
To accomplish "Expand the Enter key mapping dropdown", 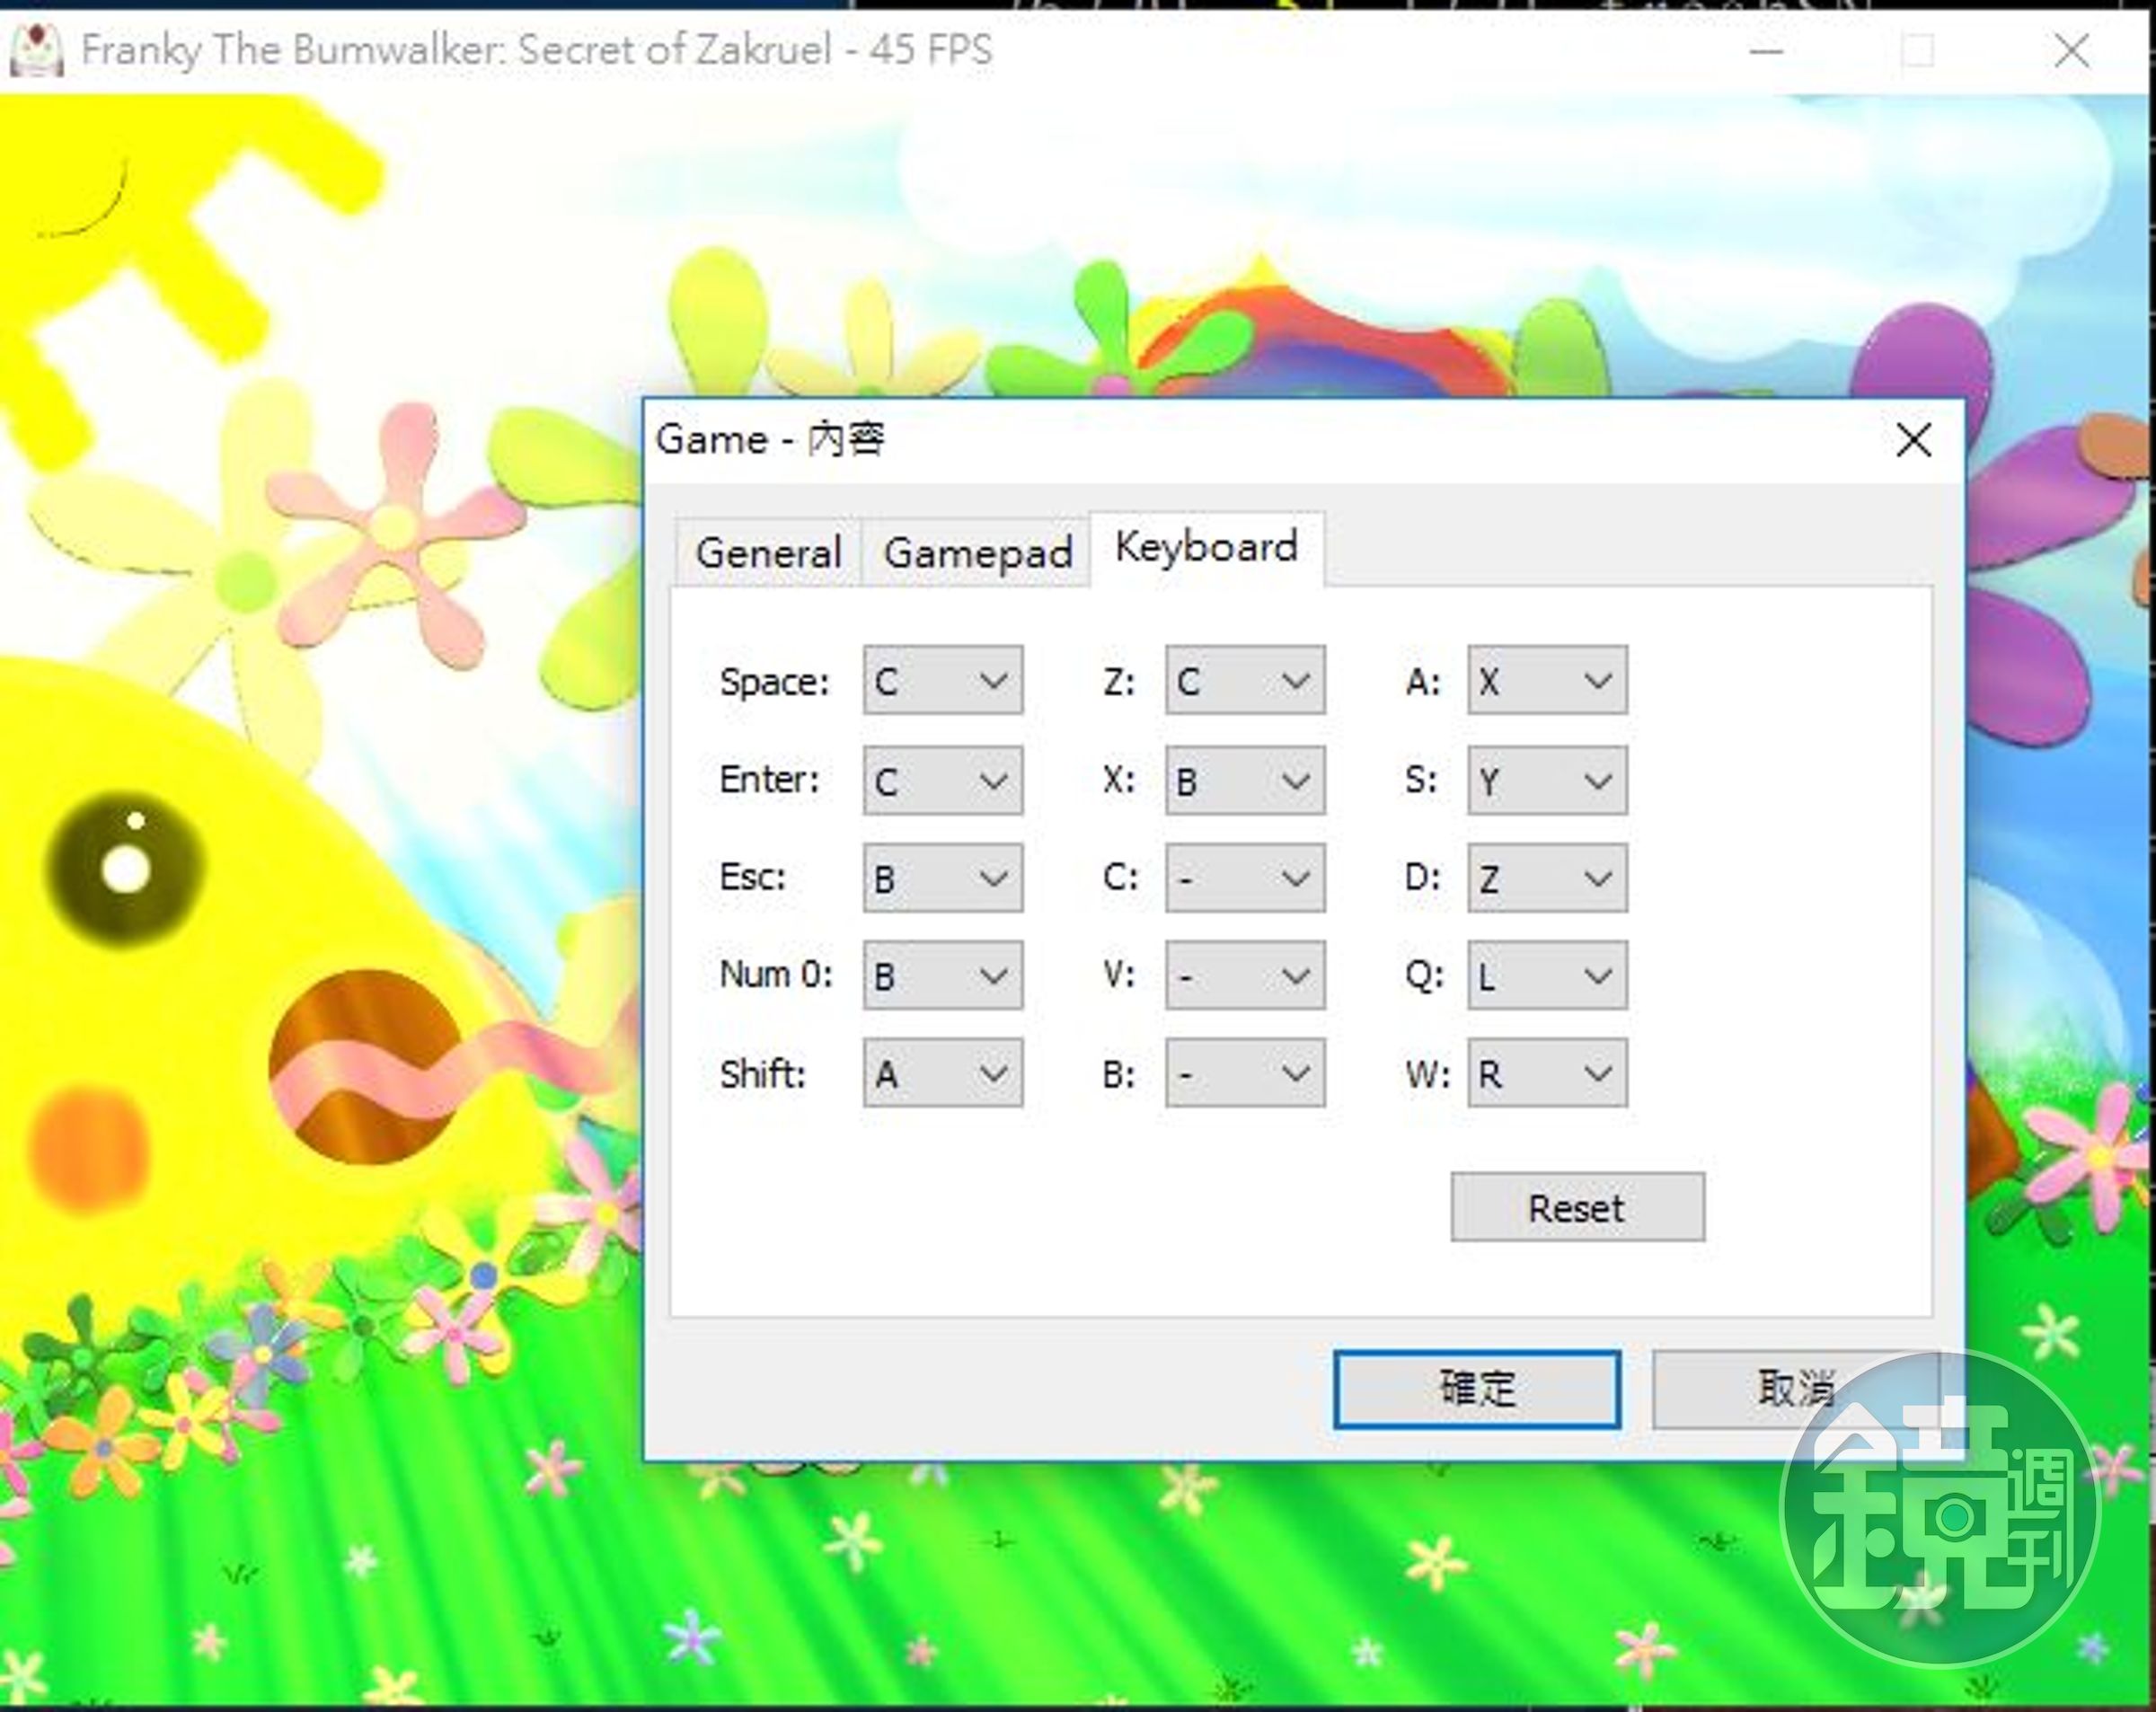I will (x=943, y=780).
